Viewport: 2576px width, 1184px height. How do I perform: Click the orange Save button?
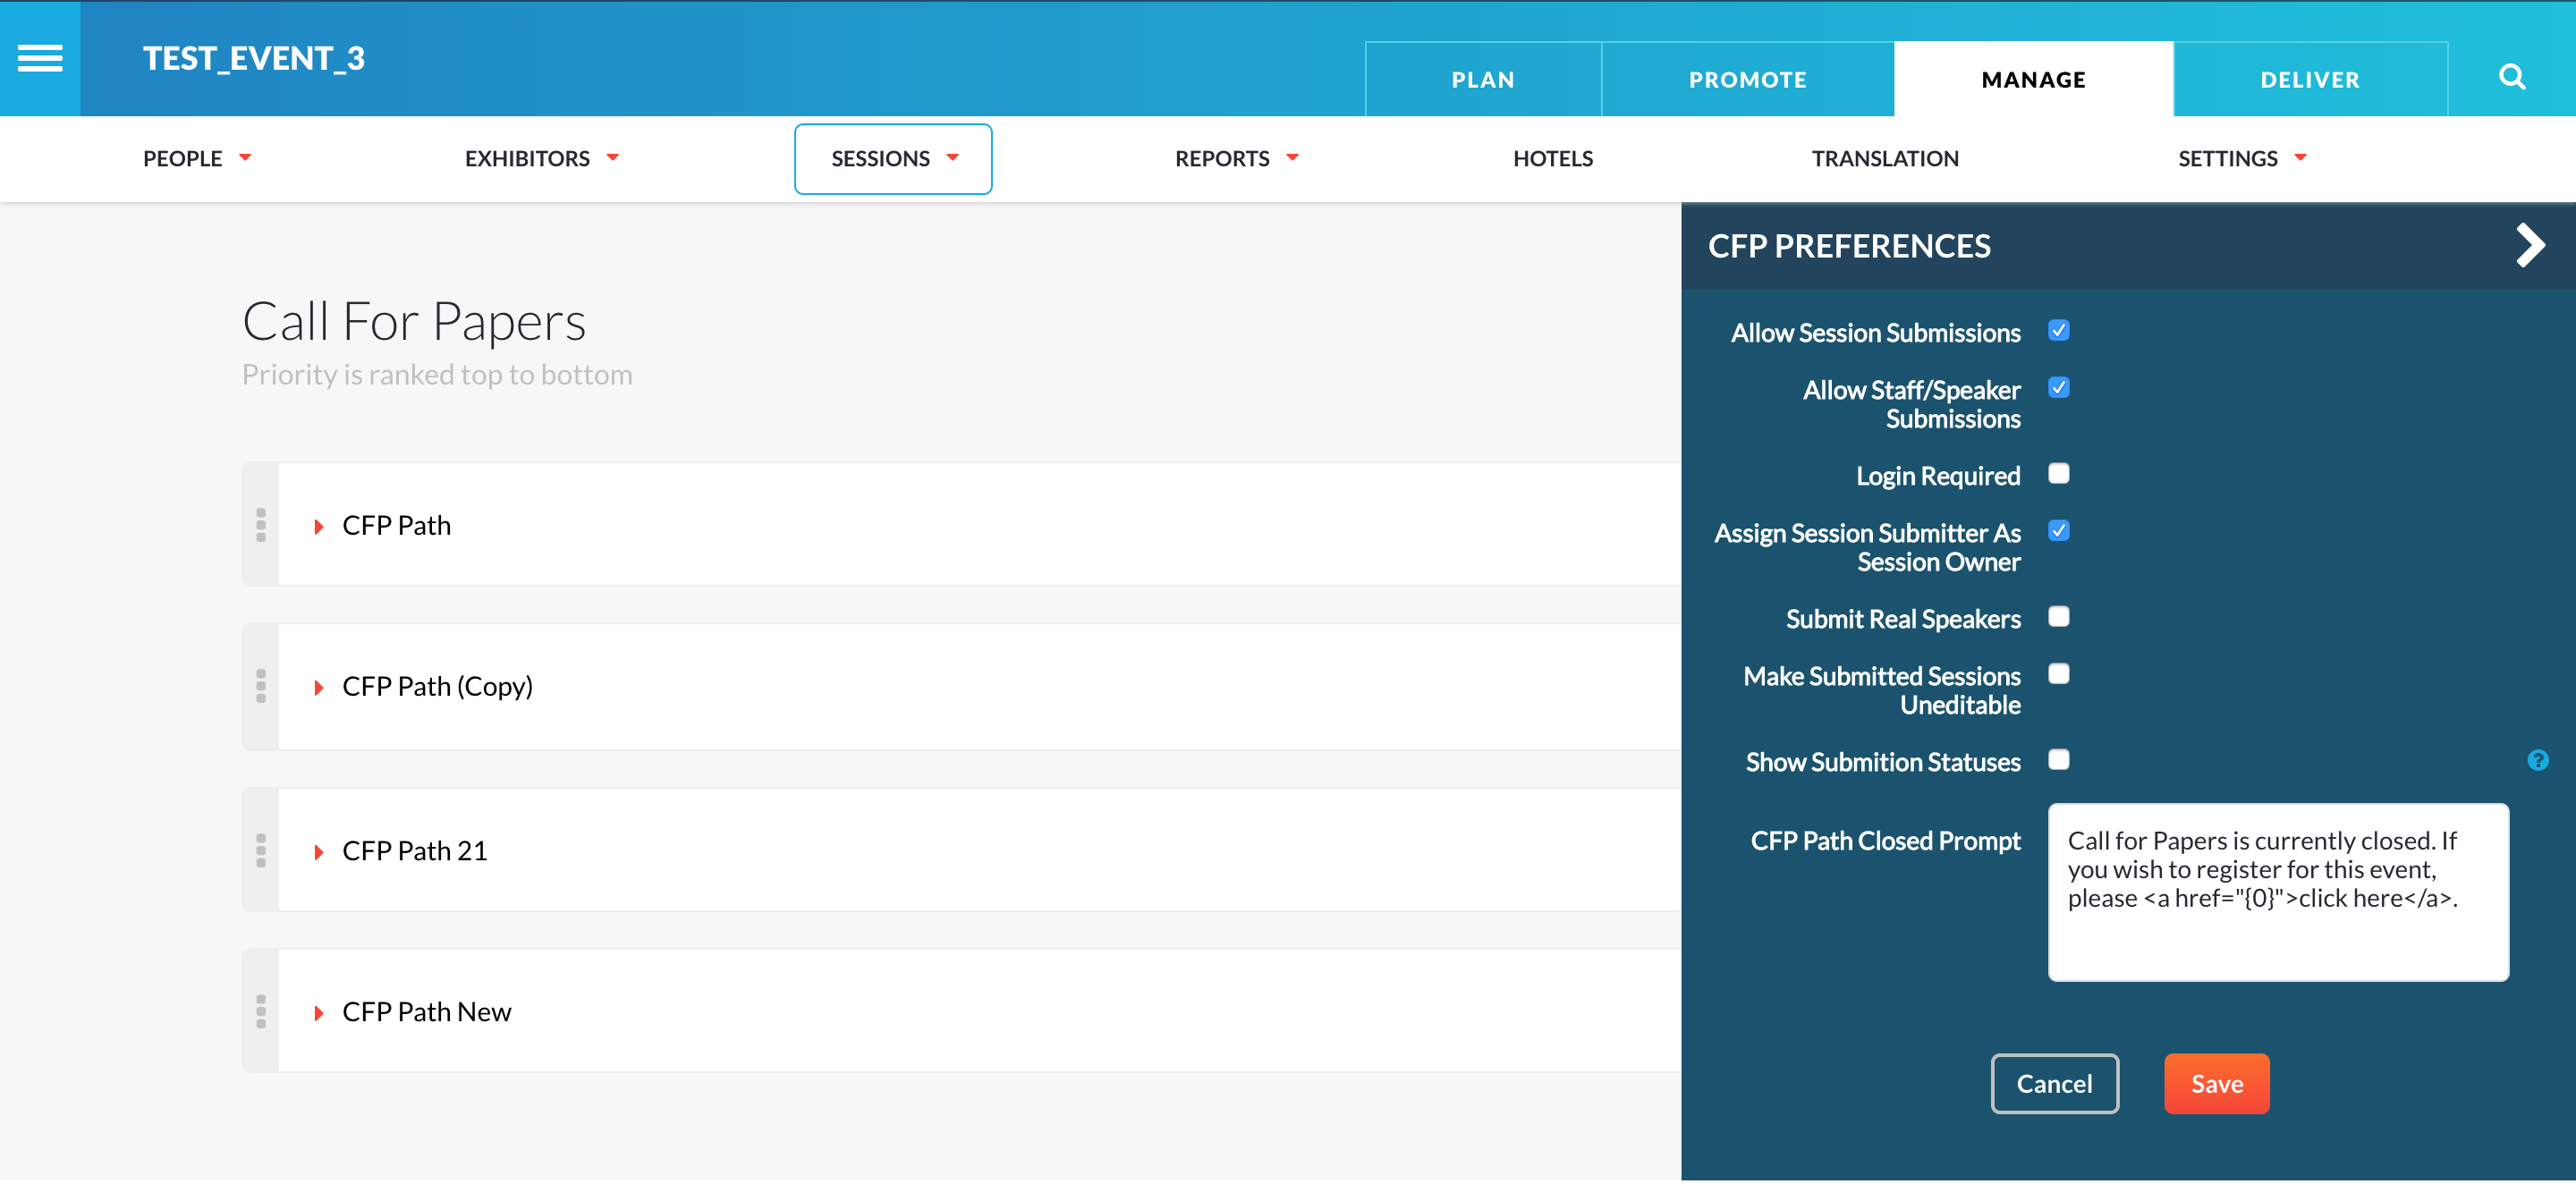2217,1084
